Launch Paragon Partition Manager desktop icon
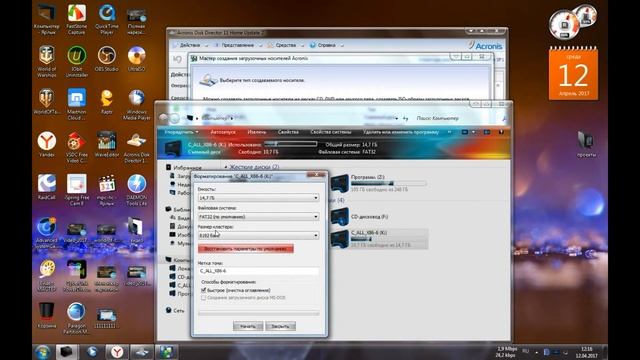 tap(77, 318)
